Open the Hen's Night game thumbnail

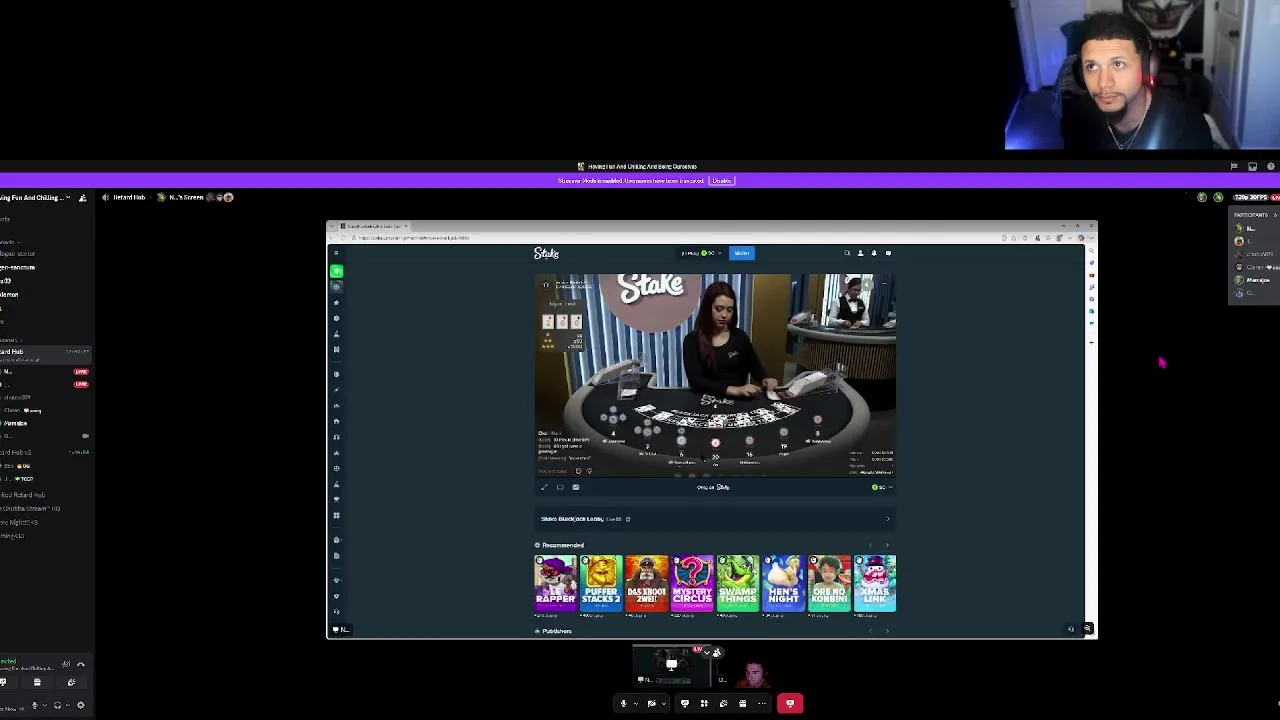[784, 583]
